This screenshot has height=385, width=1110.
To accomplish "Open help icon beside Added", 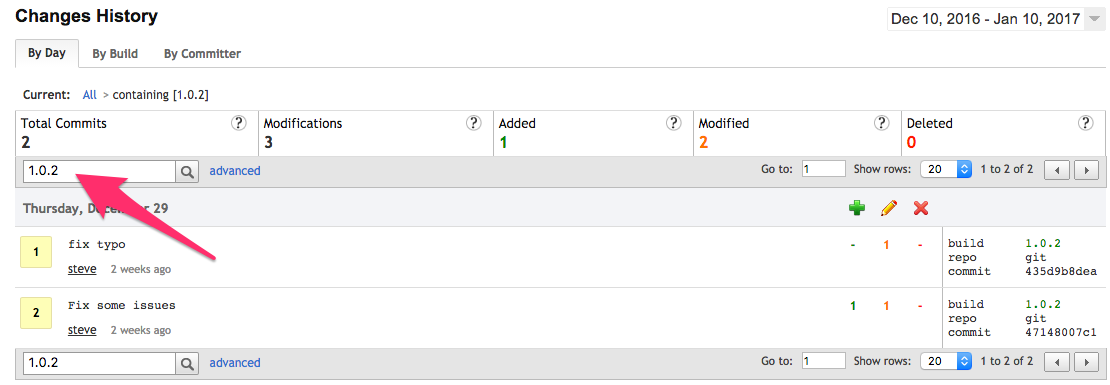I will pos(673,123).
